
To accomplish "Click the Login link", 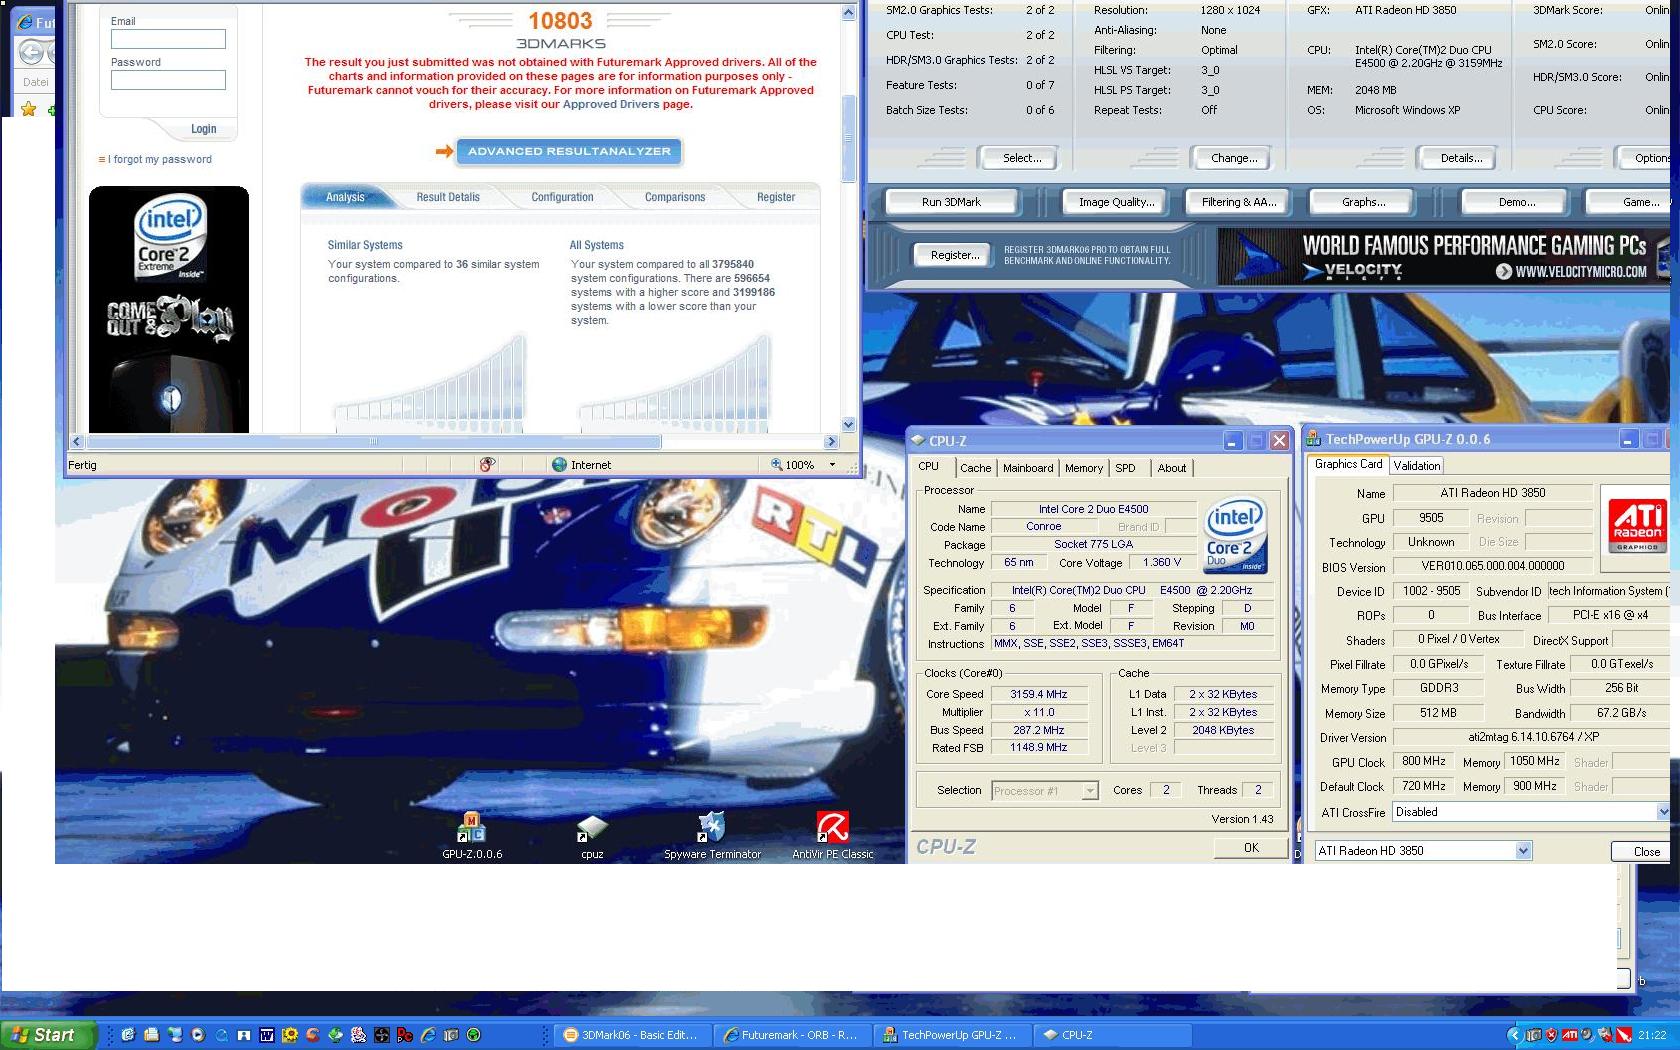I will click(203, 129).
